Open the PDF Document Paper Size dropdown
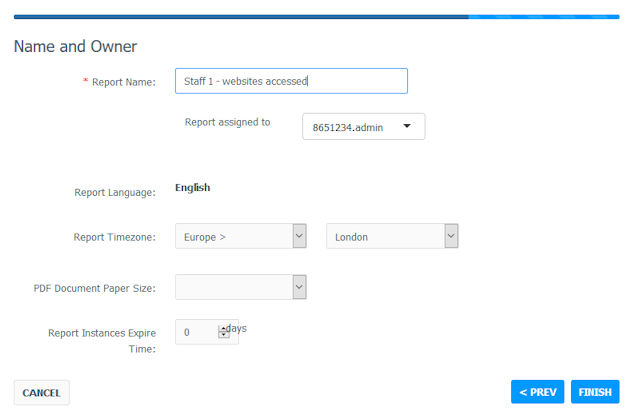This screenshot has width=631, height=415. (241, 287)
